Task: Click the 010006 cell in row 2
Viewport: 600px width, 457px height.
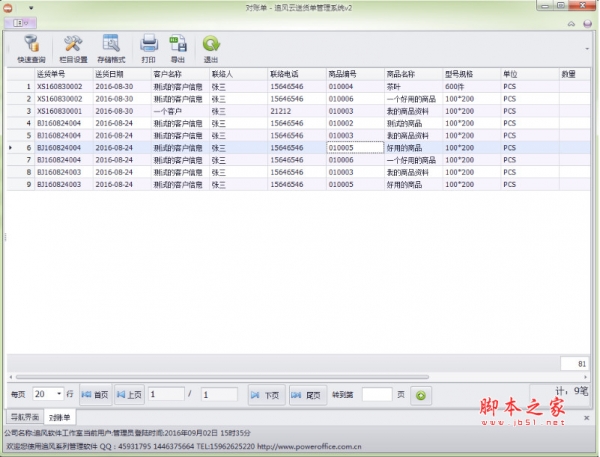Action: (x=355, y=99)
